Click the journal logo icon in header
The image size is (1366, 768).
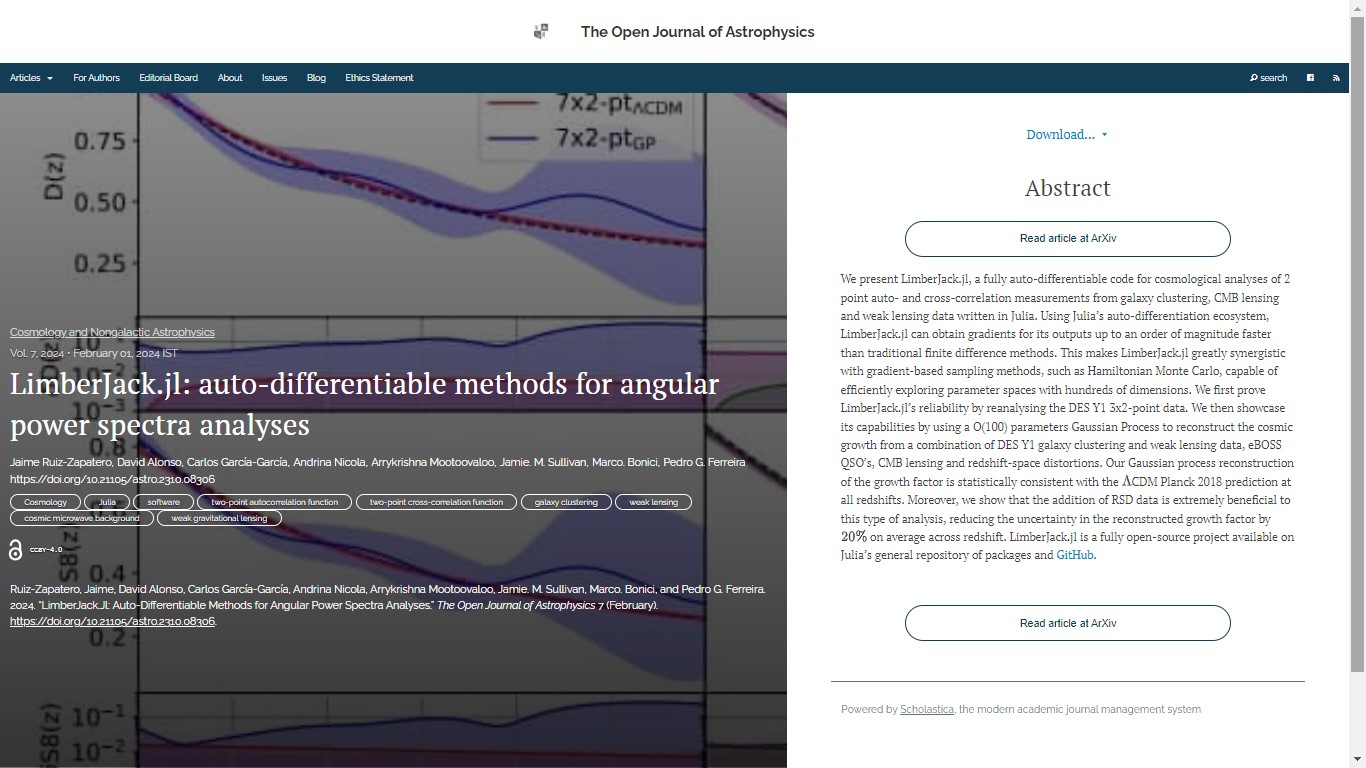coord(541,32)
